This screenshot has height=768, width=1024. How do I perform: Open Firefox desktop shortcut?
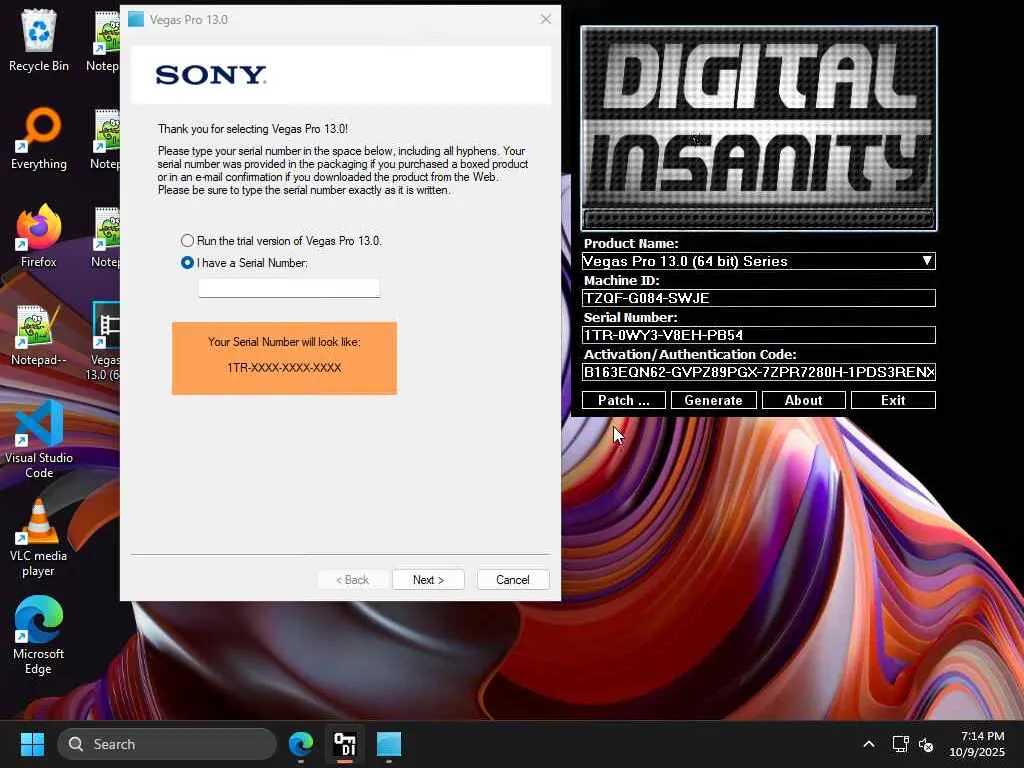click(x=39, y=235)
